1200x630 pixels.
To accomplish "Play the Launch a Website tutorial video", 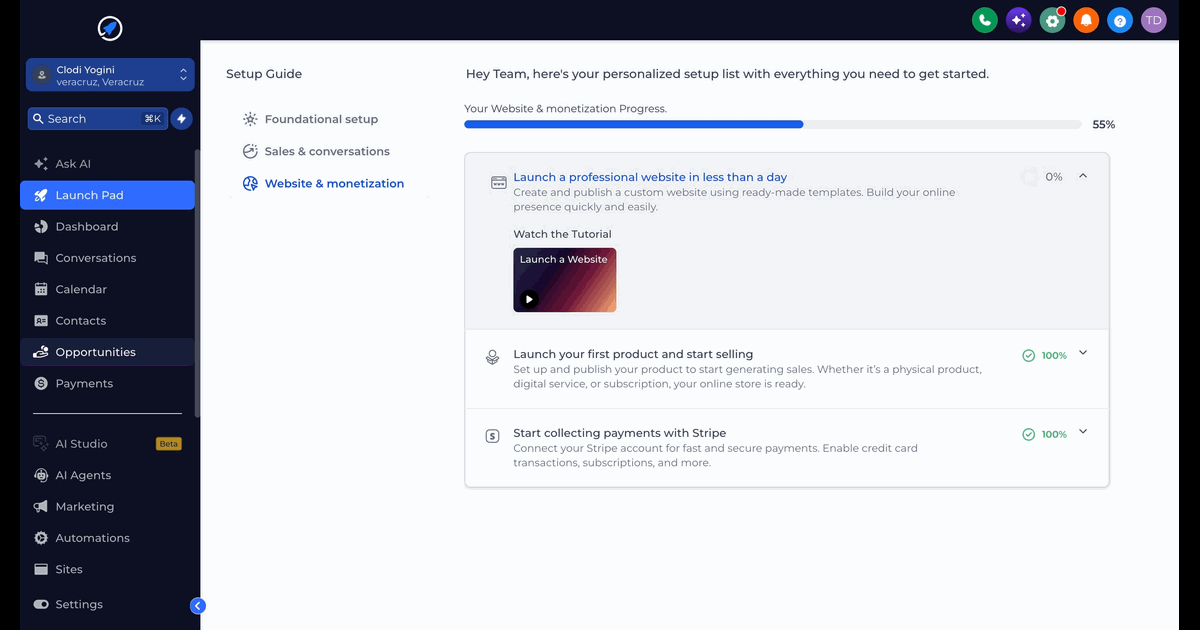I will pyautogui.click(x=529, y=298).
